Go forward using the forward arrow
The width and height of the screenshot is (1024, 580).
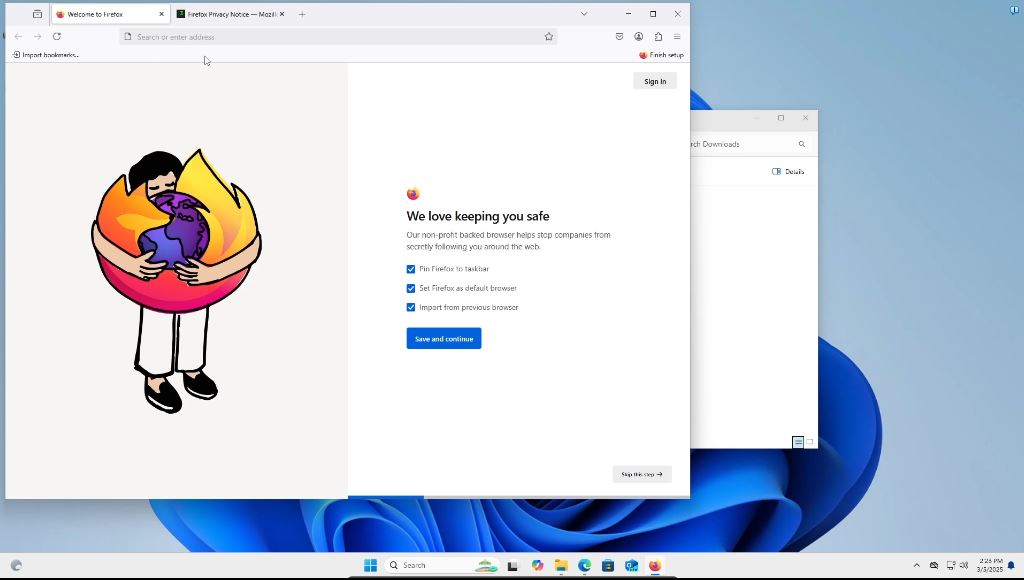pyautogui.click(x=37, y=37)
